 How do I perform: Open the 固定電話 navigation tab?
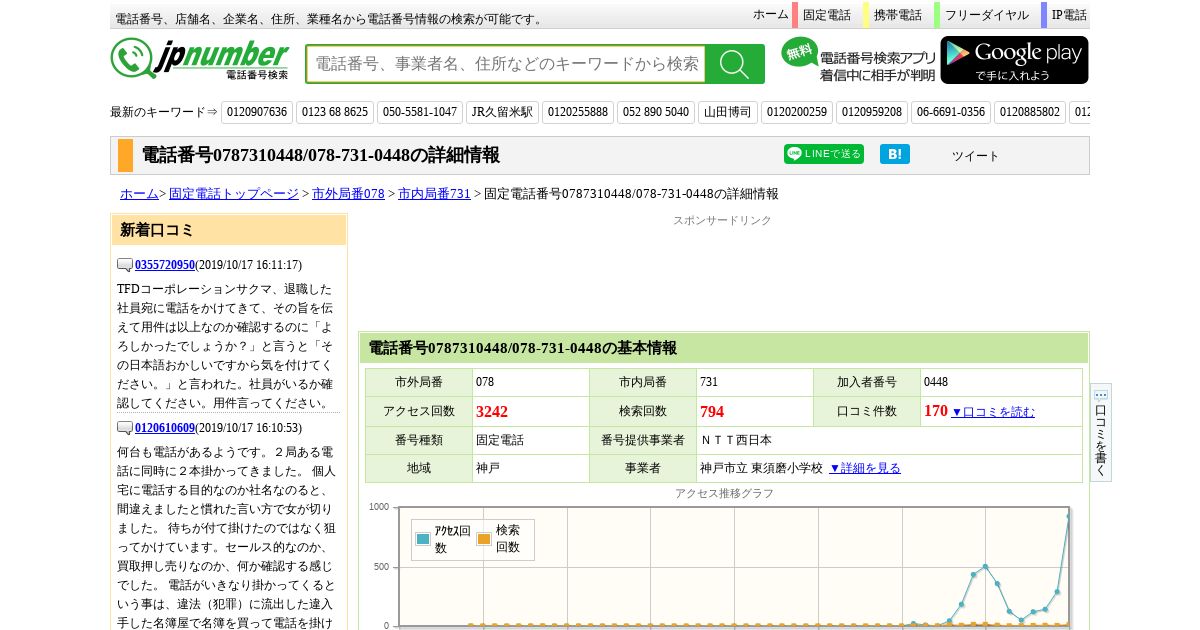826,15
